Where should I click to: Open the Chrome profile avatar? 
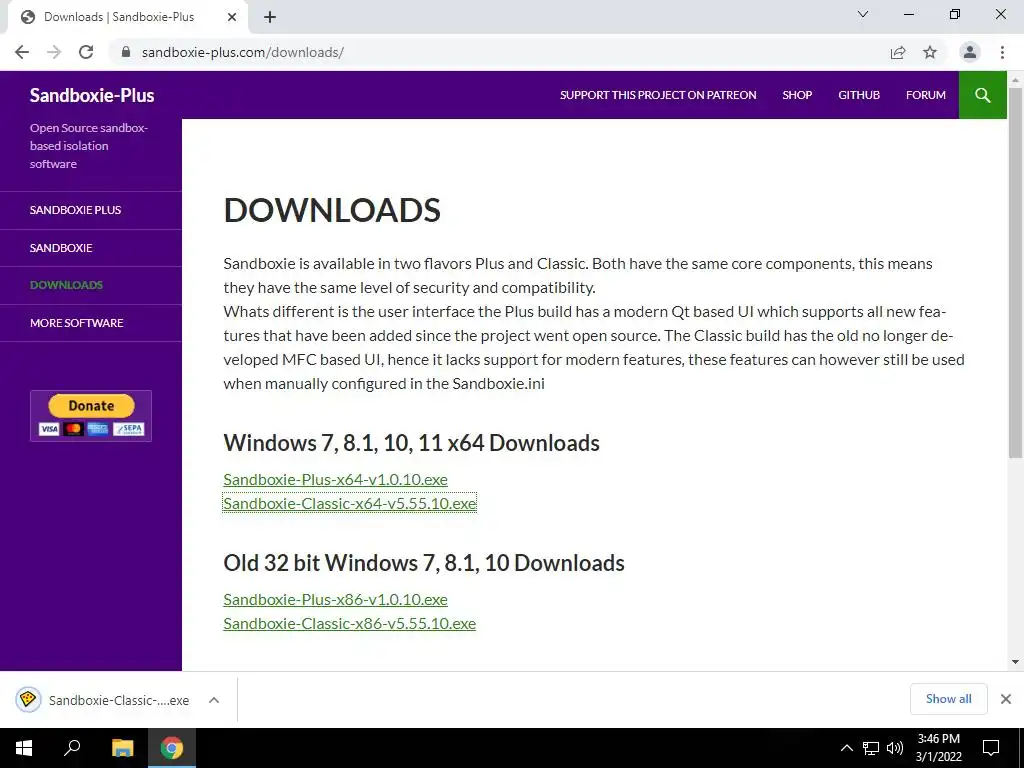click(x=970, y=52)
